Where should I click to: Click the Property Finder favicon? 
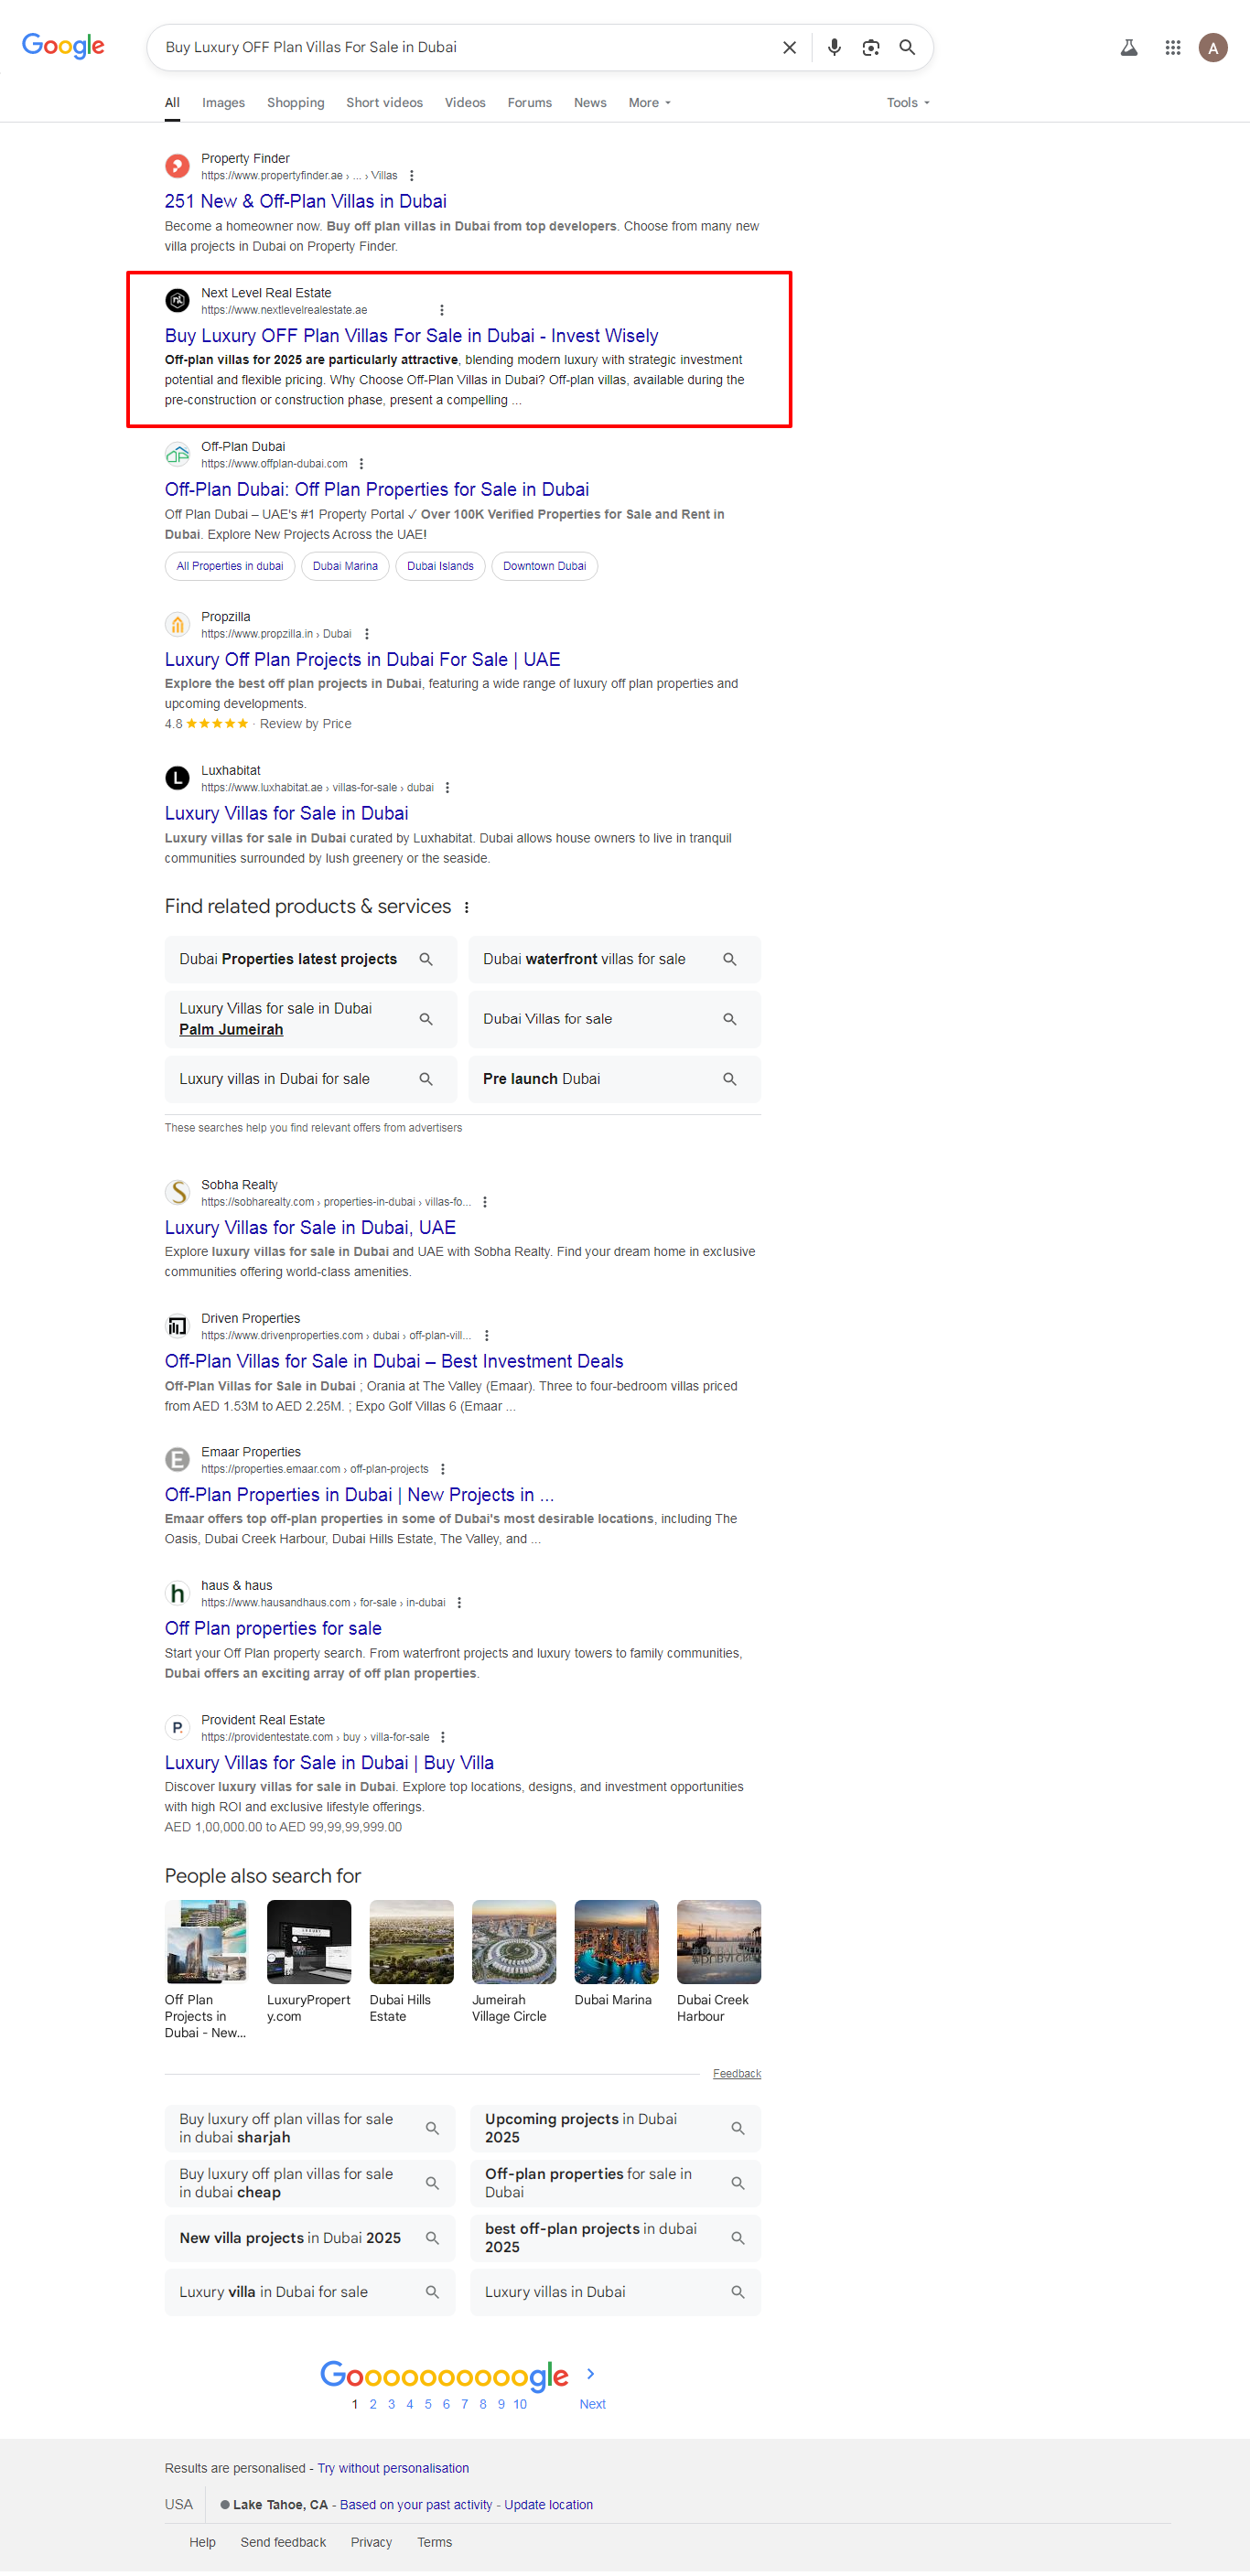(x=177, y=166)
